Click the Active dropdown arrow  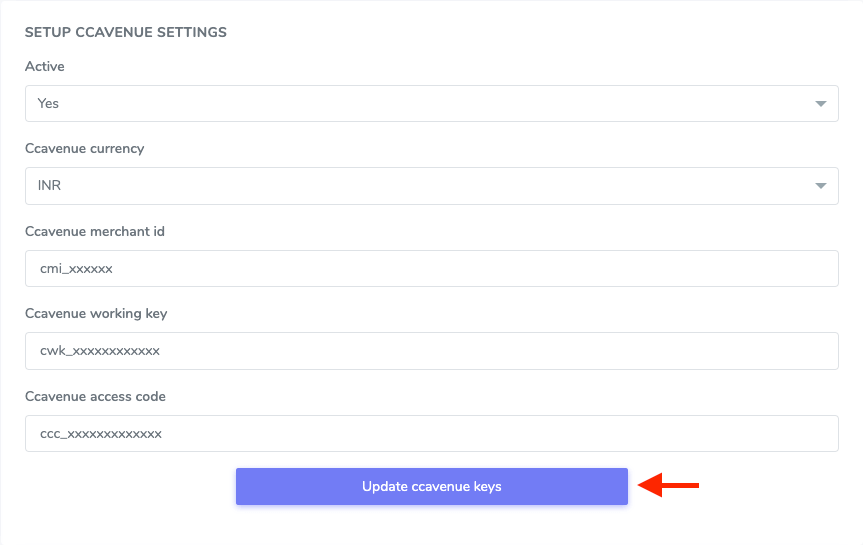[x=820, y=104]
